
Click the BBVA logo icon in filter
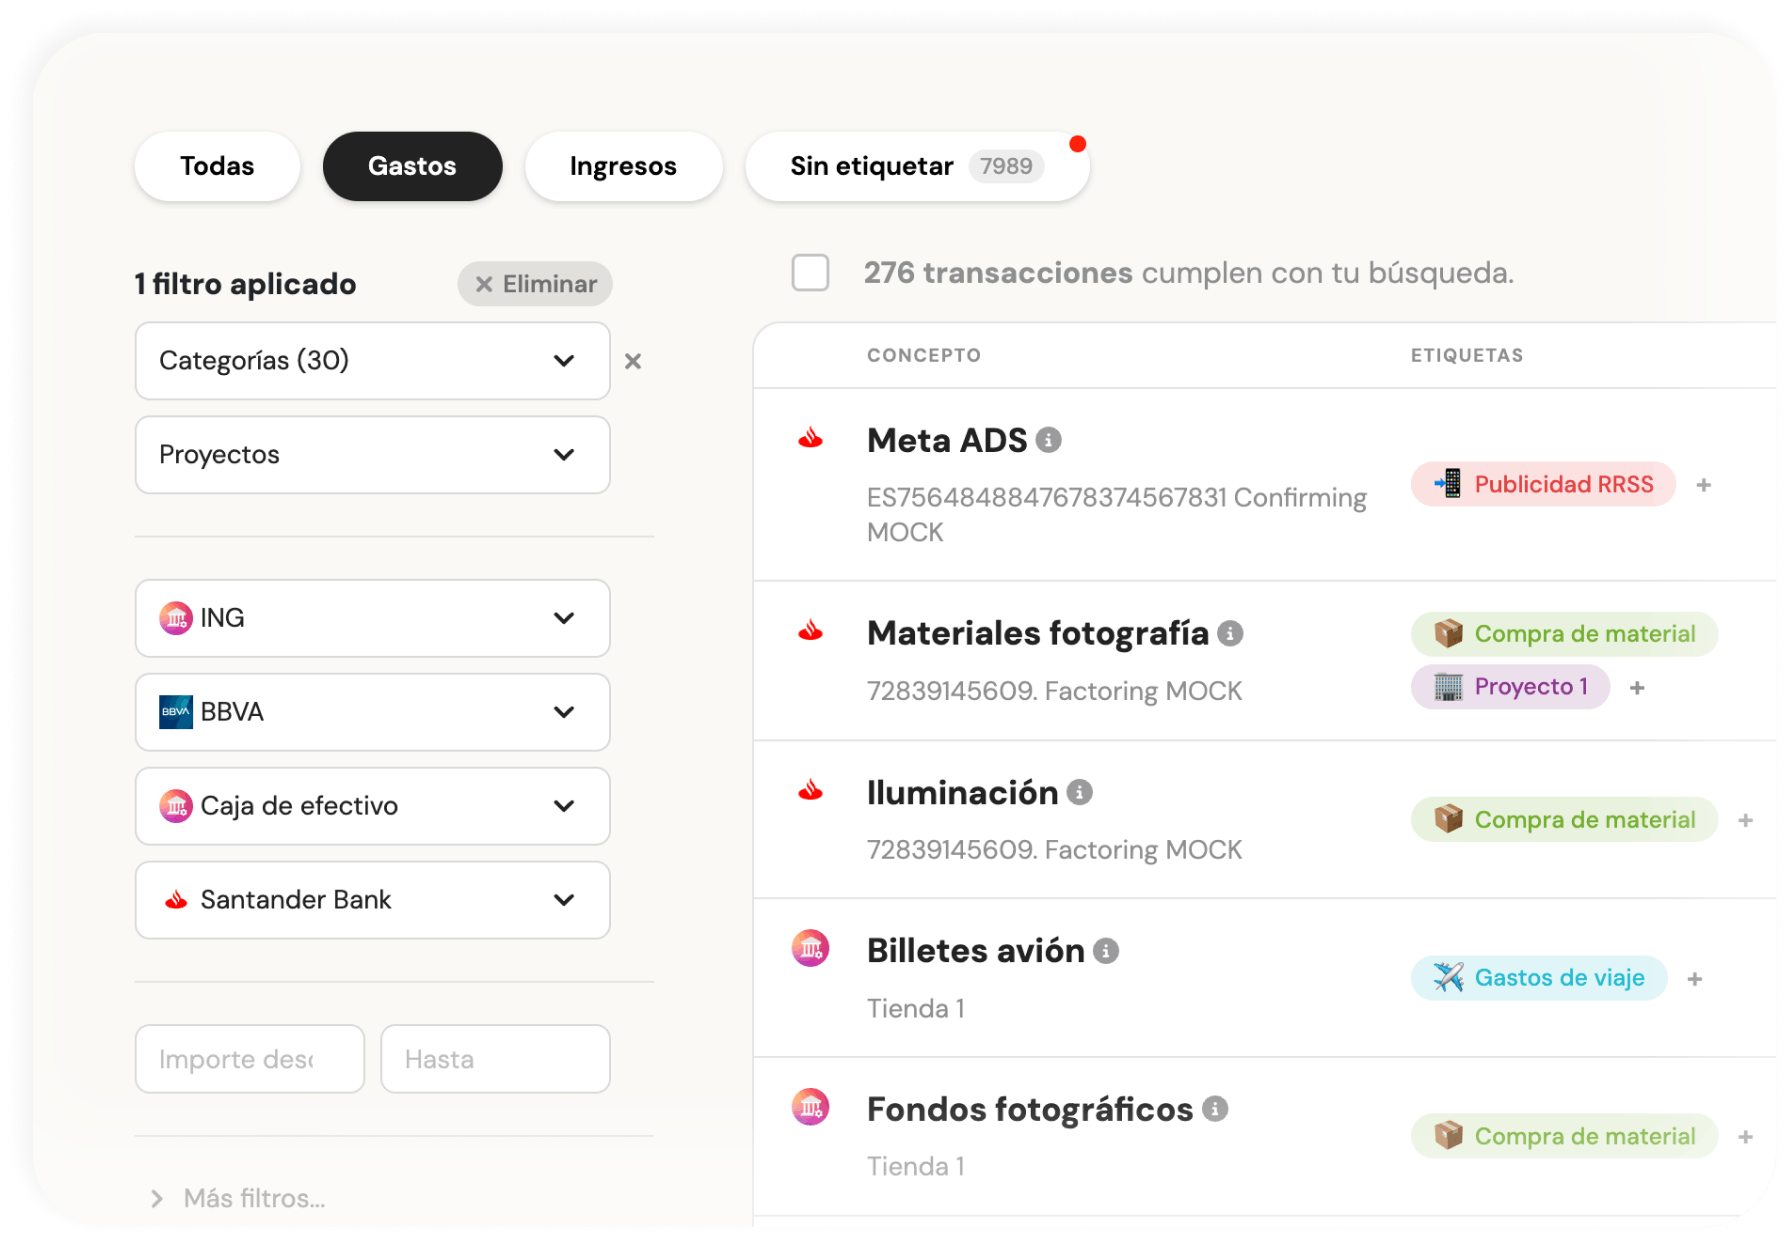(176, 712)
